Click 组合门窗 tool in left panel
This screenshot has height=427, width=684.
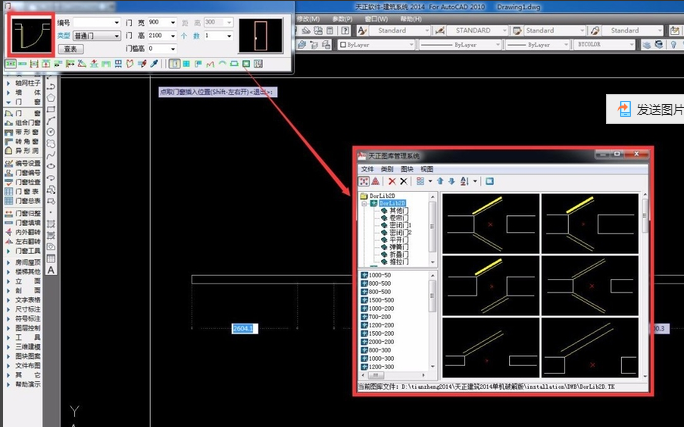click(22, 123)
